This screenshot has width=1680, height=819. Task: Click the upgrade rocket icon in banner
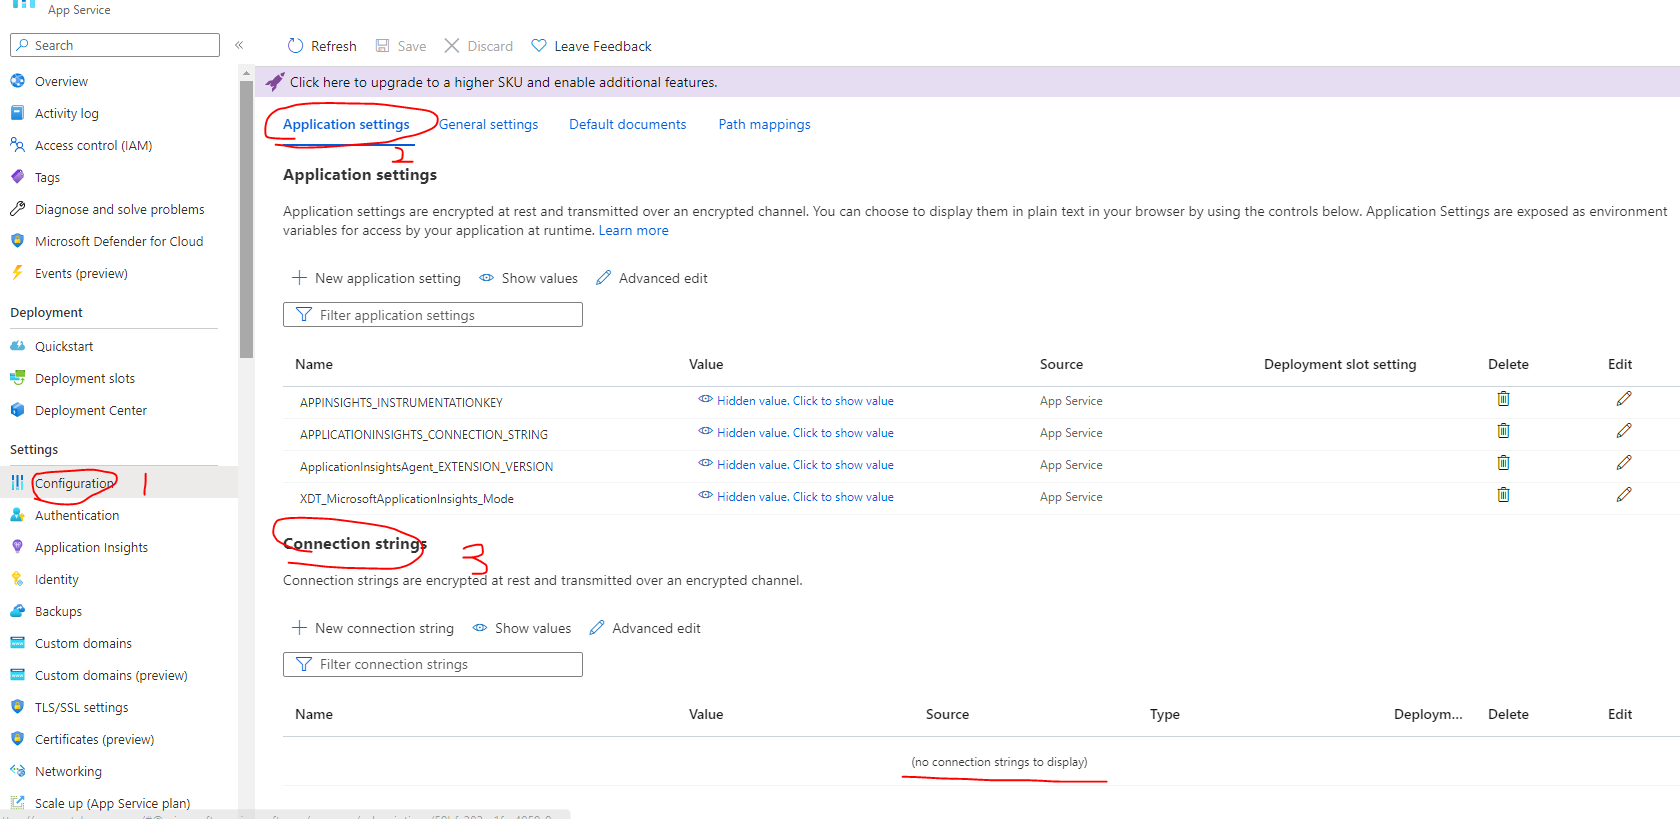(275, 82)
